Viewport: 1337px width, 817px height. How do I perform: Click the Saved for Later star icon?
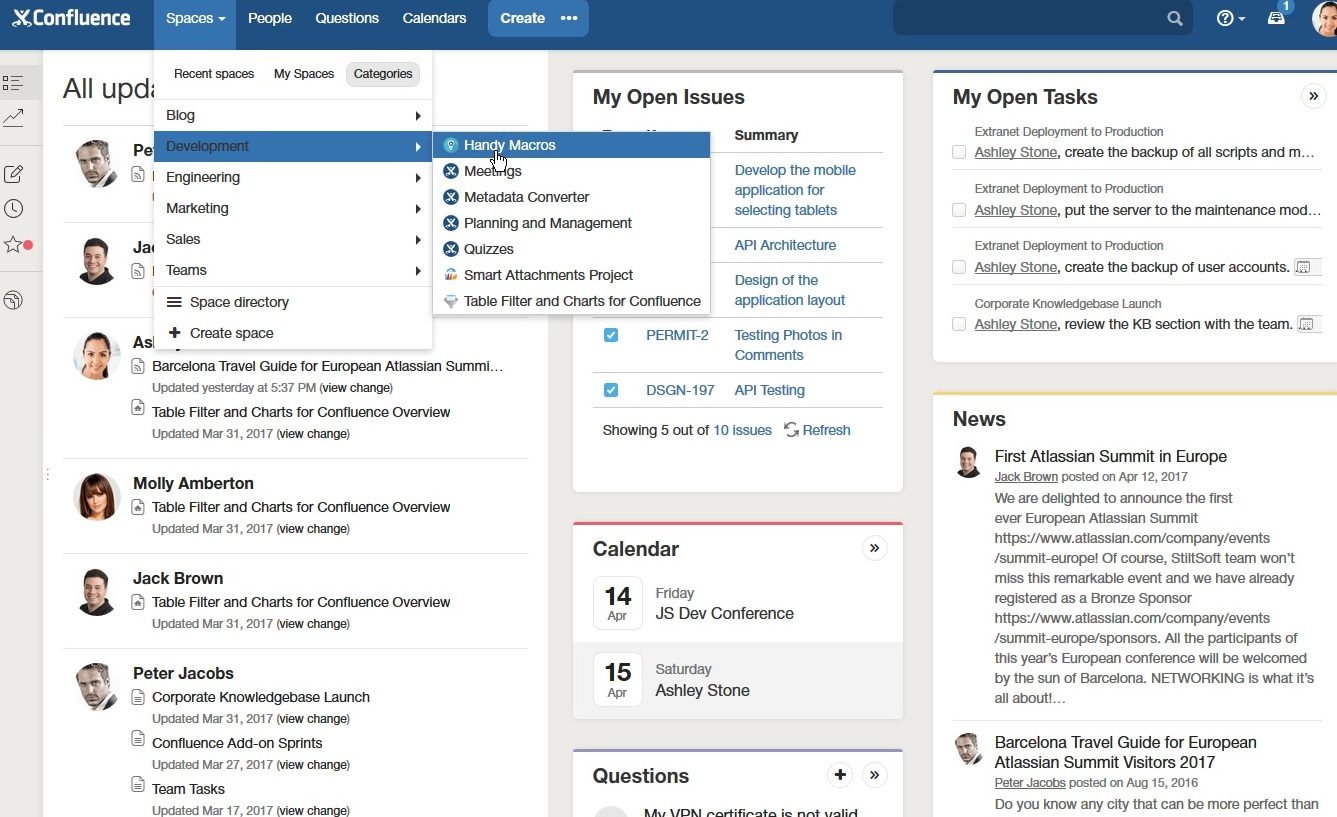[x=16, y=244]
